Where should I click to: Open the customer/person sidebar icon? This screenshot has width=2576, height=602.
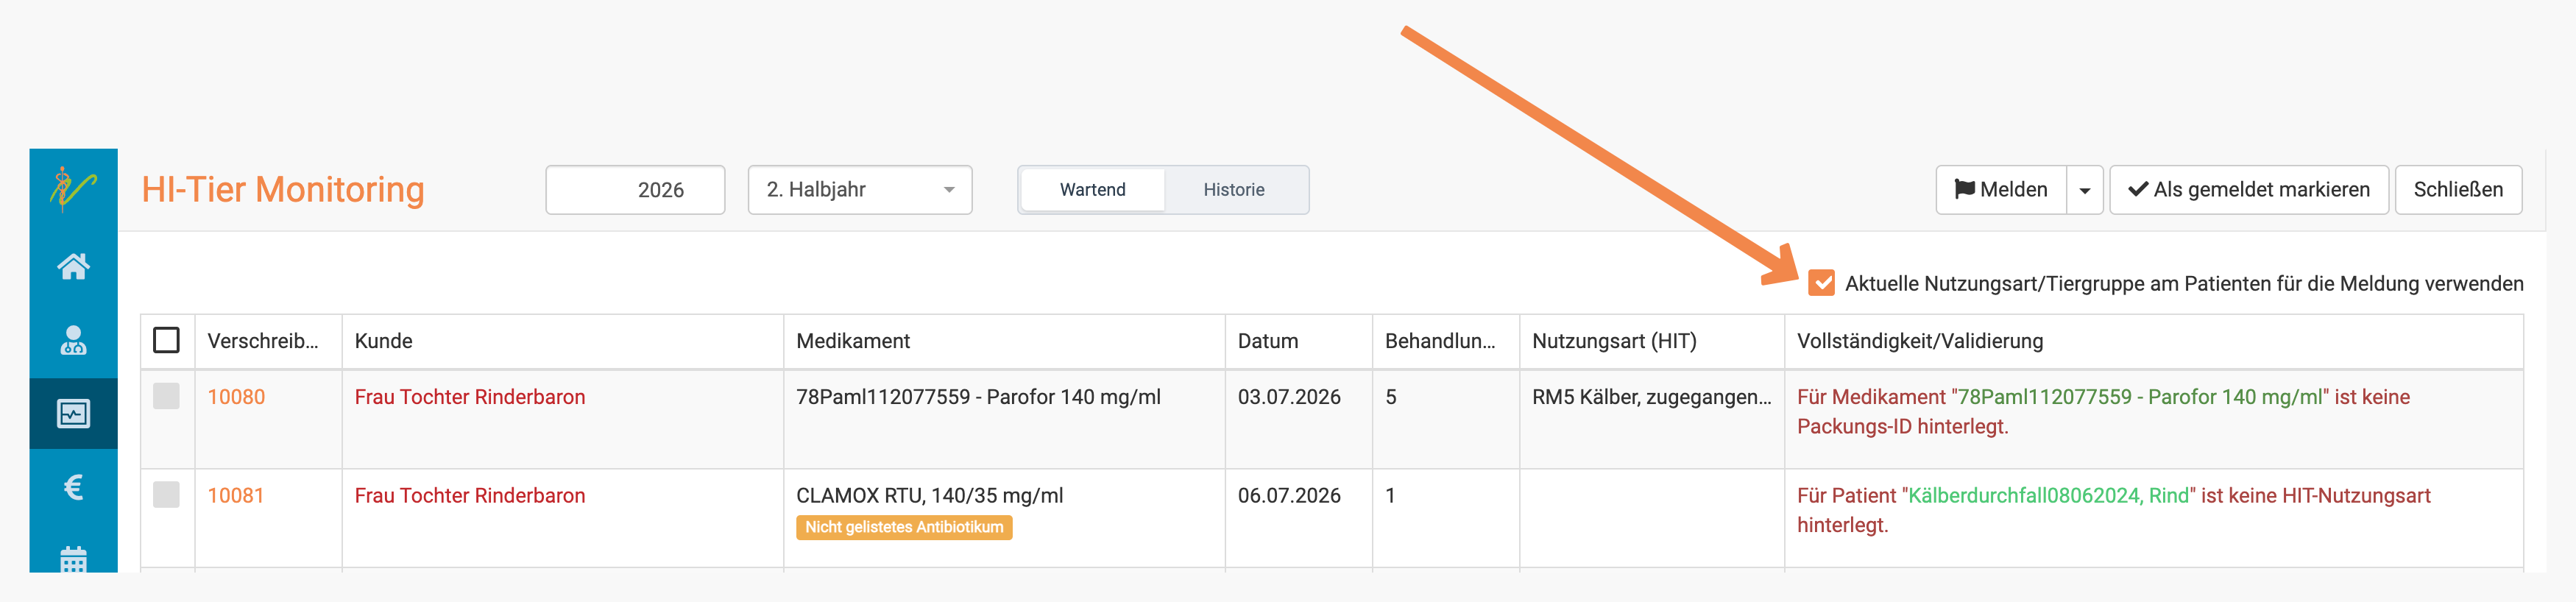click(x=73, y=340)
